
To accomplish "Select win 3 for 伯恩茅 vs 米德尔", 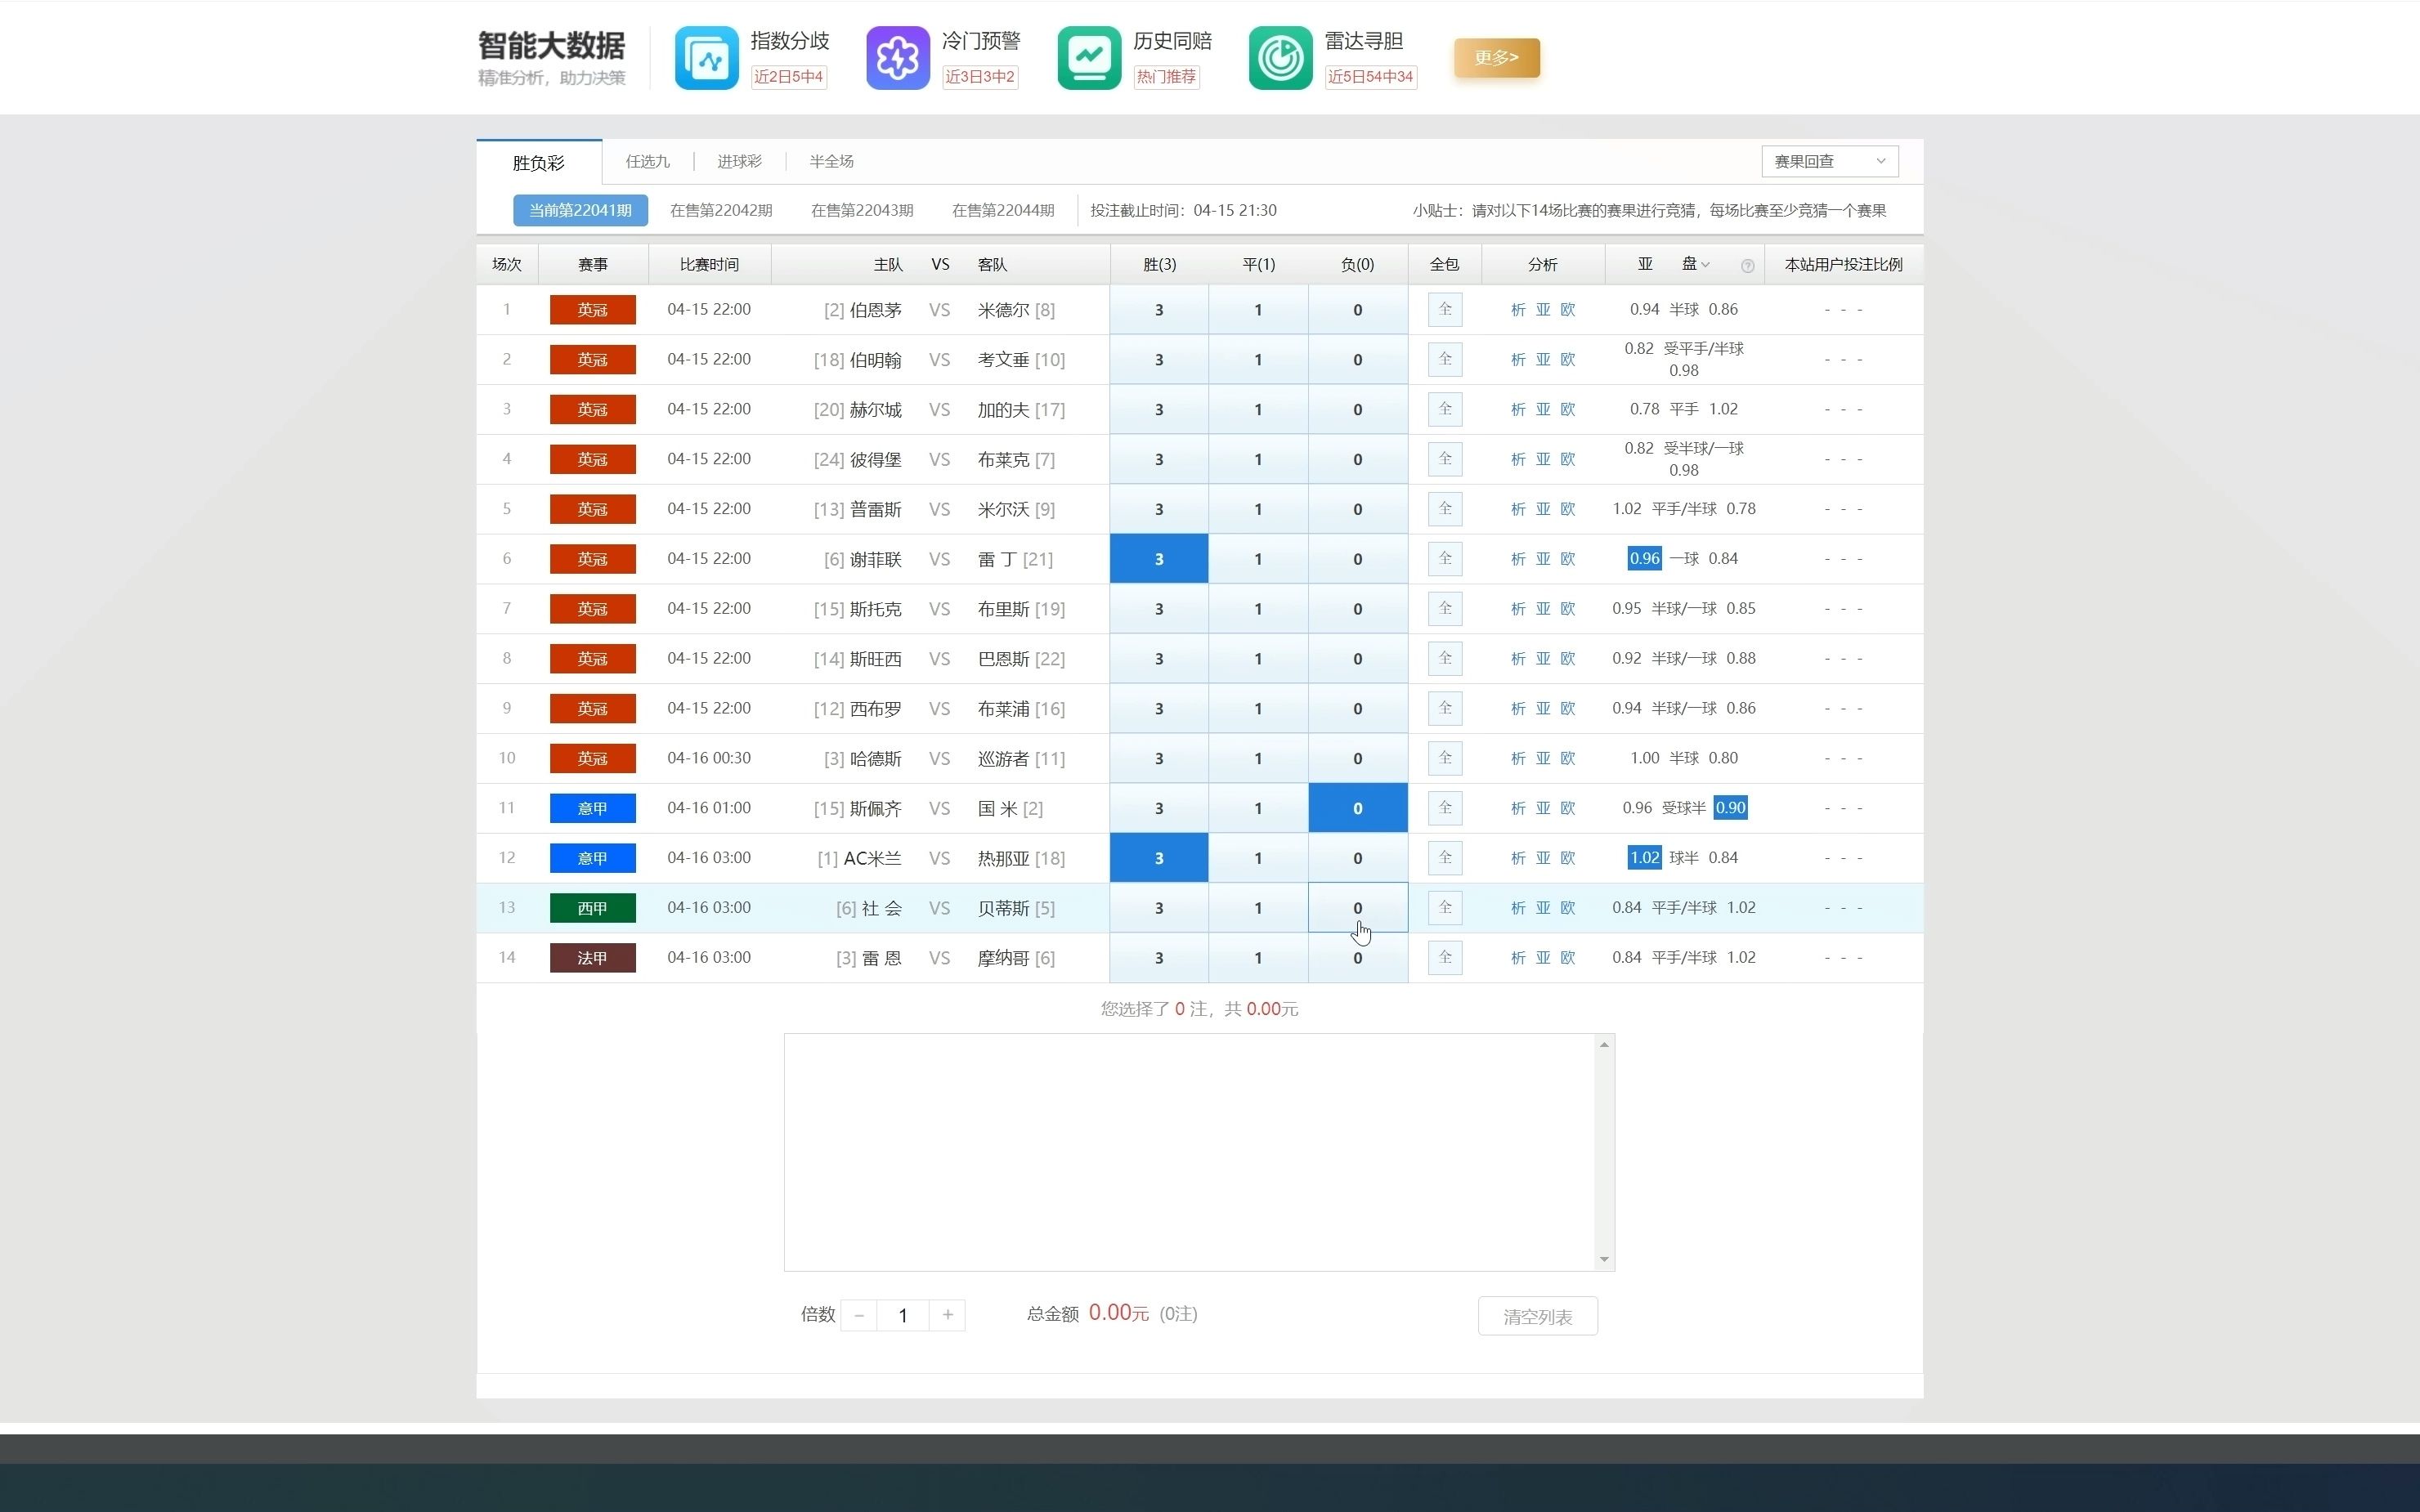I will click(x=1159, y=310).
